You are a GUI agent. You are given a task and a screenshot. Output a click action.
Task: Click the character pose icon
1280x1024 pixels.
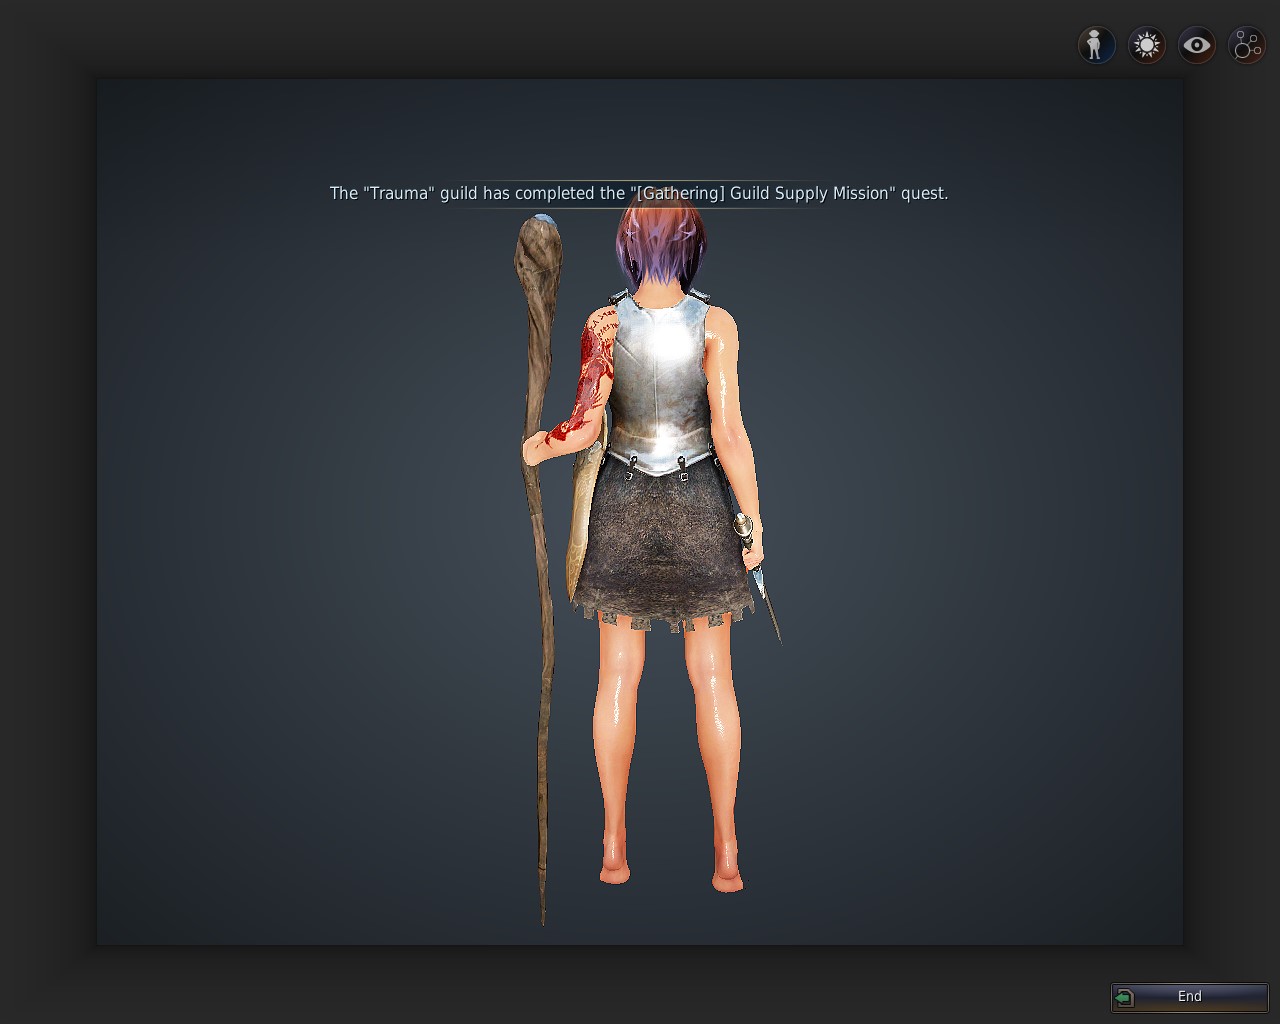point(1096,45)
